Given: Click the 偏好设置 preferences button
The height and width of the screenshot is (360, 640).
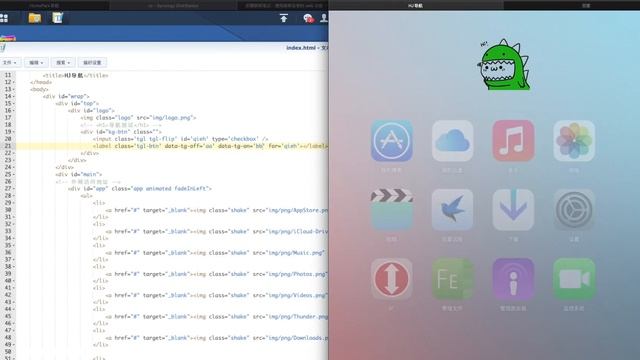Looking at the screenshot, I should [92, 62].
